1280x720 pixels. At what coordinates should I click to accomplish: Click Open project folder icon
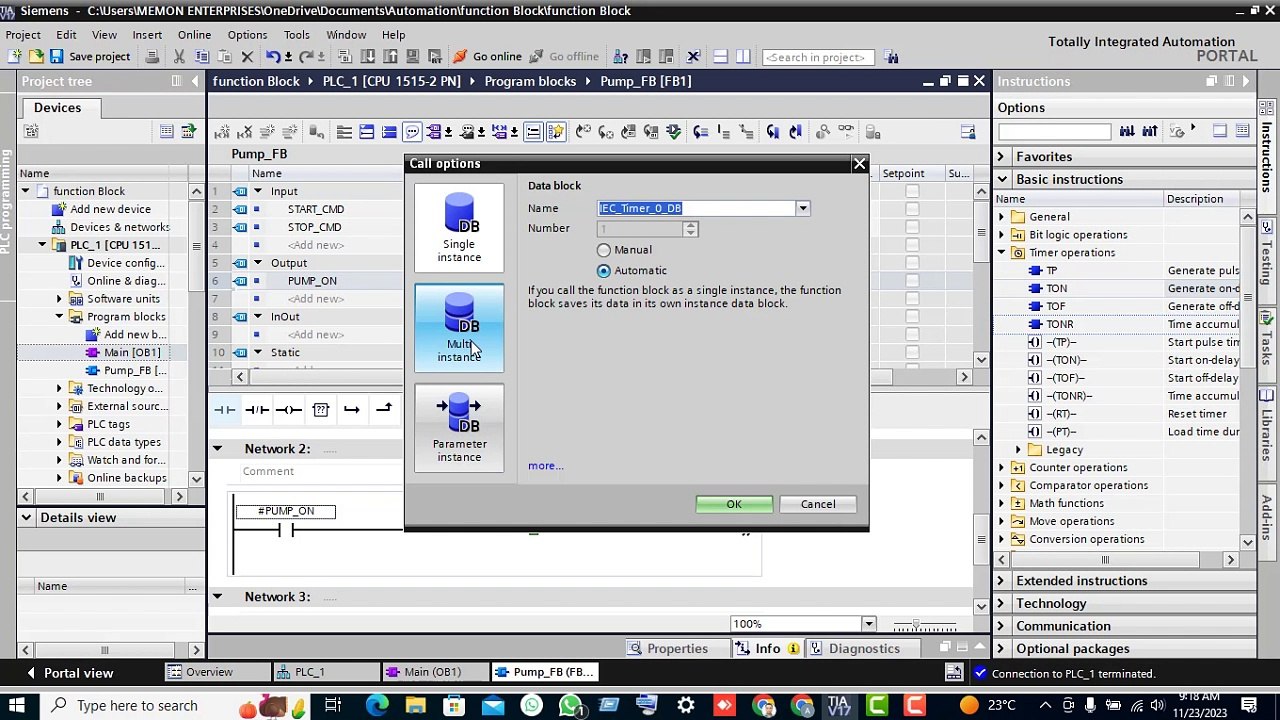36,57
